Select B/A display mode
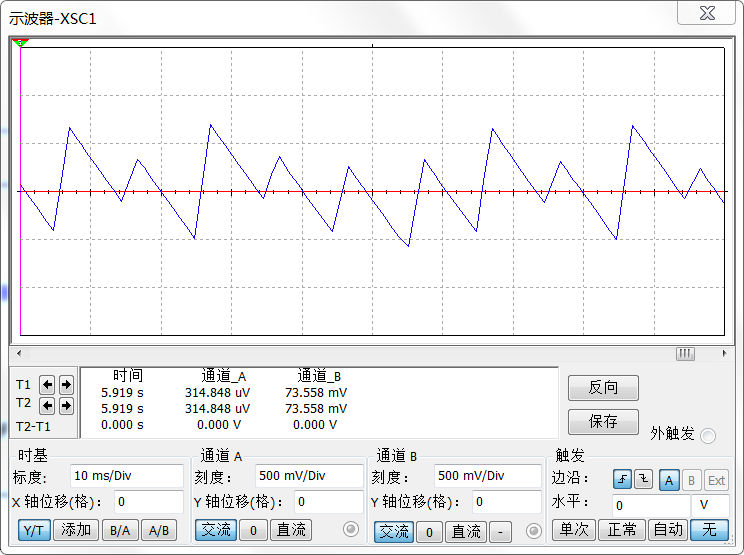Image resolution: width=744 pixels, height=555 pixels. (120, 530)
